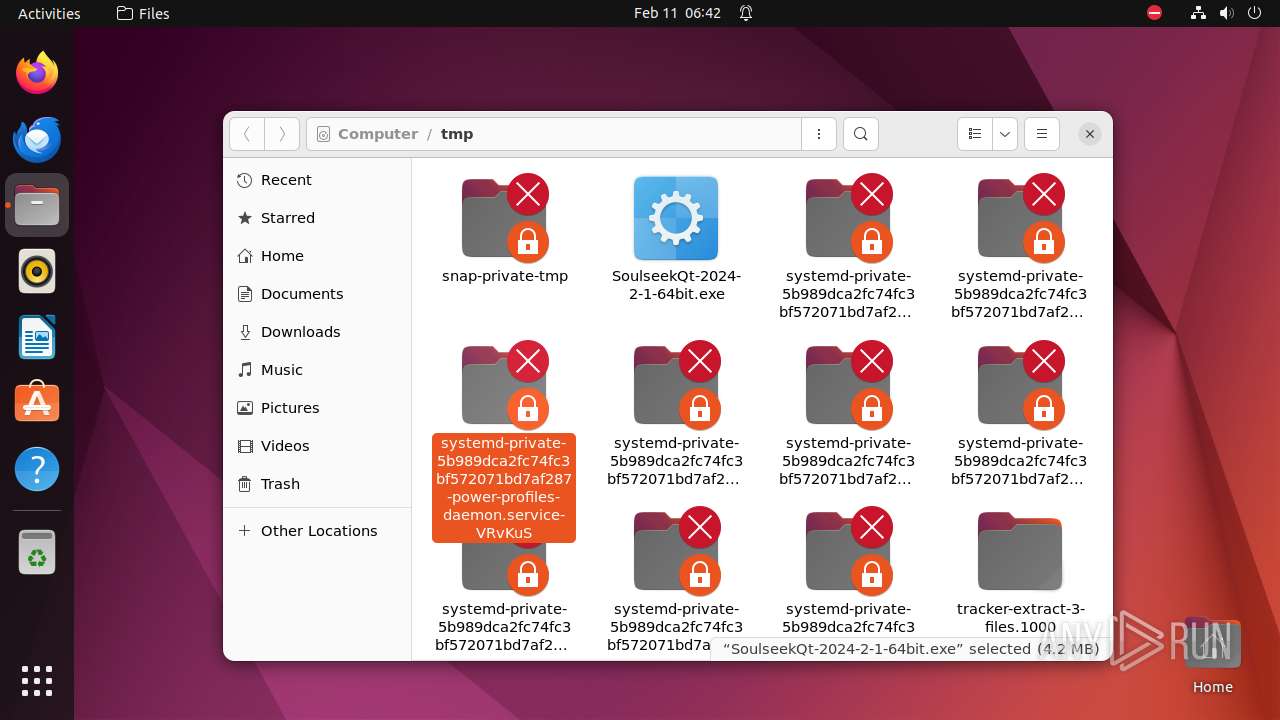Select Starred in the sidebar

pos(317,218)
